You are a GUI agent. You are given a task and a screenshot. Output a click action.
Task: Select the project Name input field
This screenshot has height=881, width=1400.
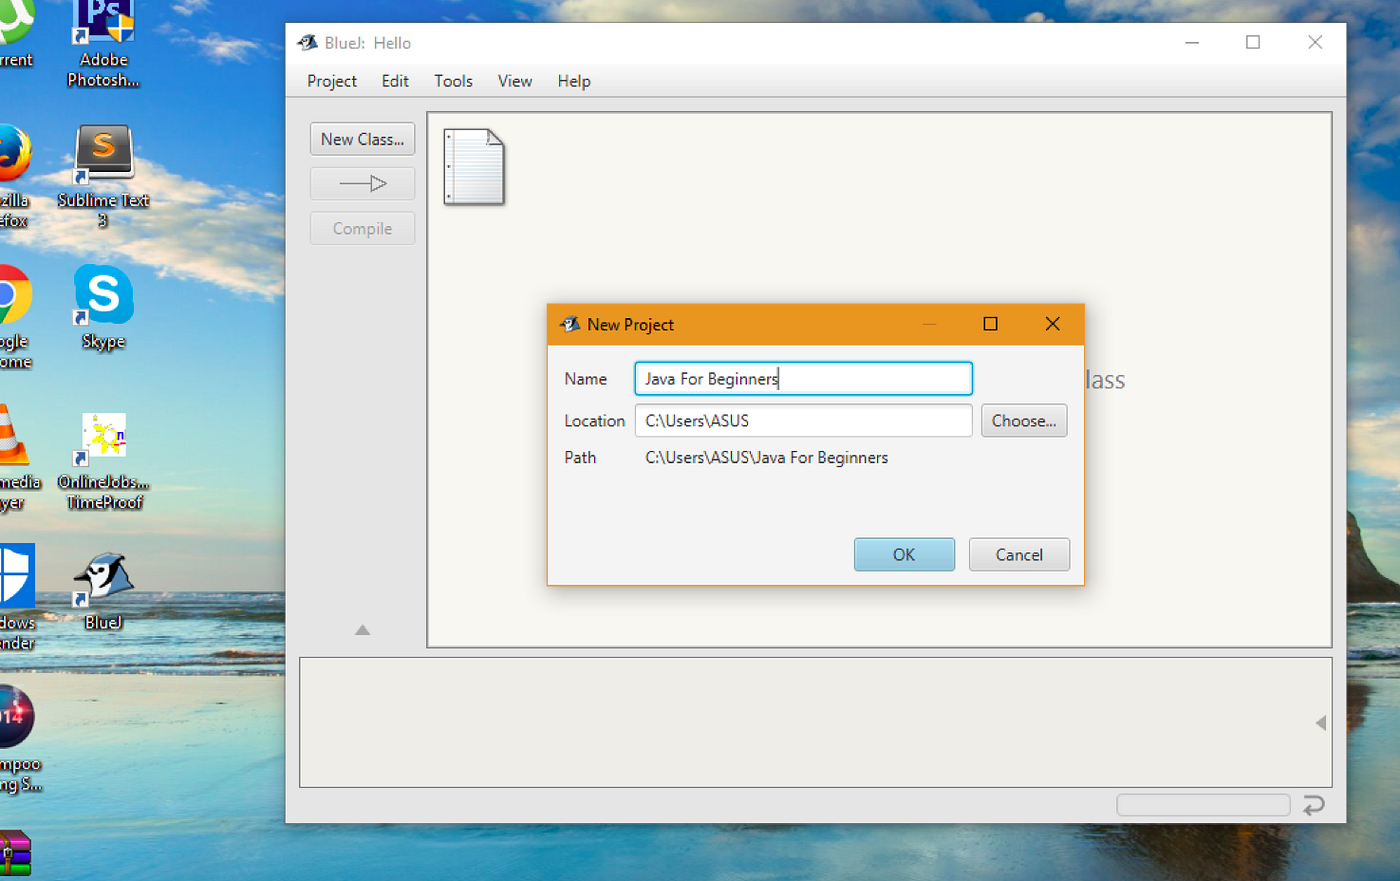coord(803,378)
